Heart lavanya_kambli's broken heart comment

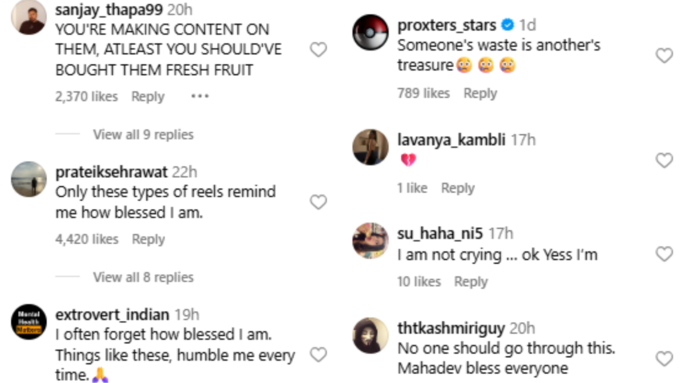click(x=664, y=160)
